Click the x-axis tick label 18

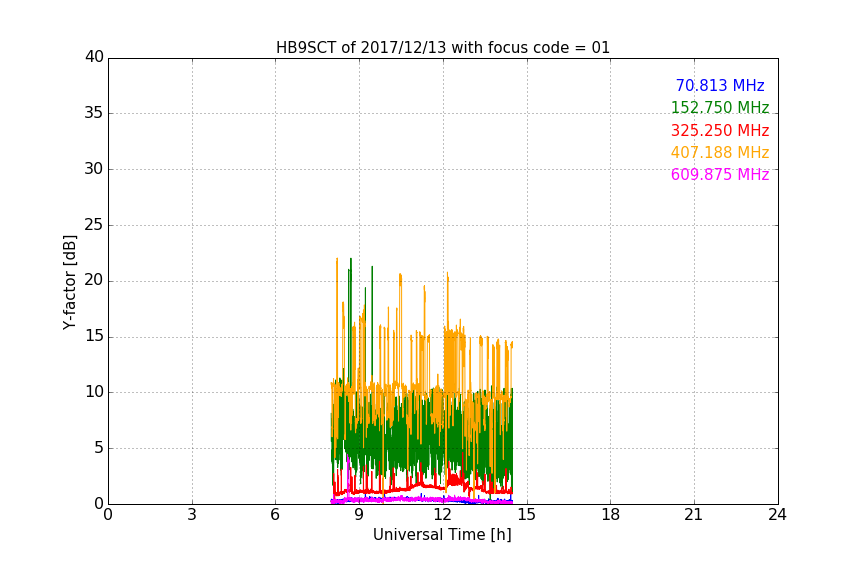(x=611, y=515)
